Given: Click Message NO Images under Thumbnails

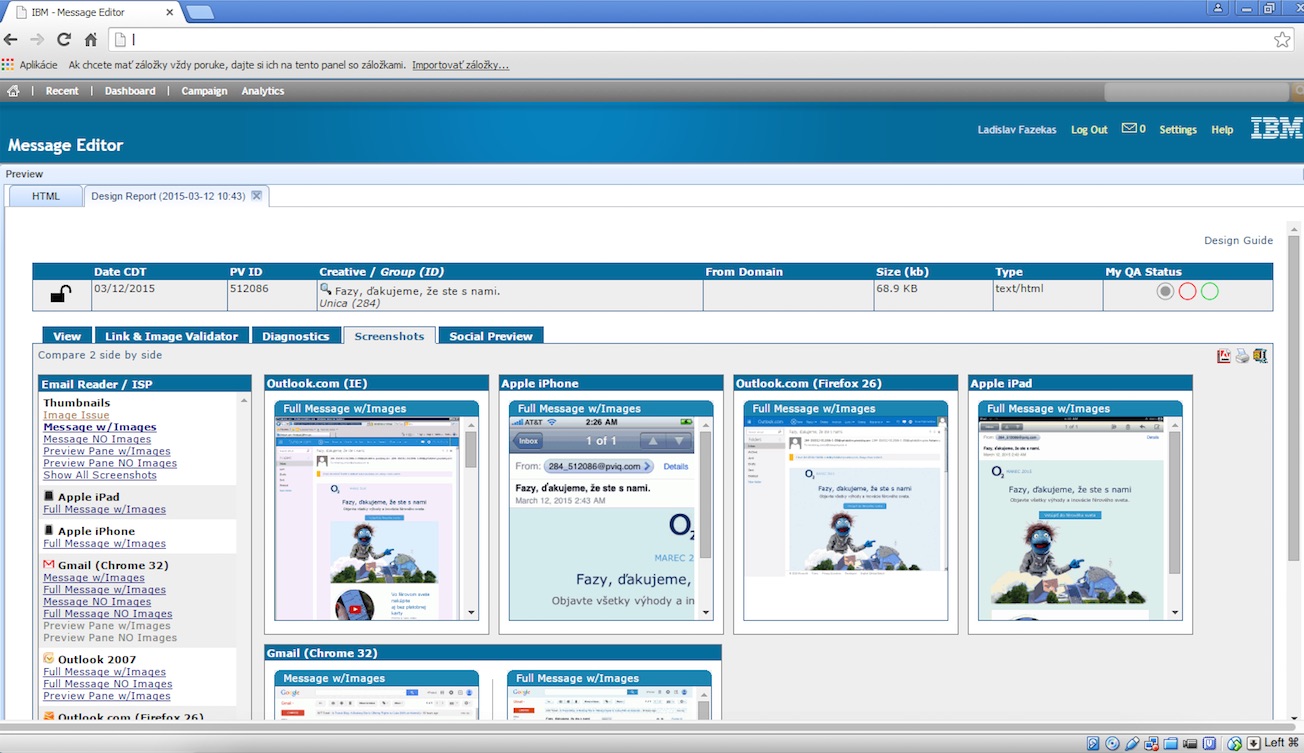Looking at the screenshot, I should (97, 439).
